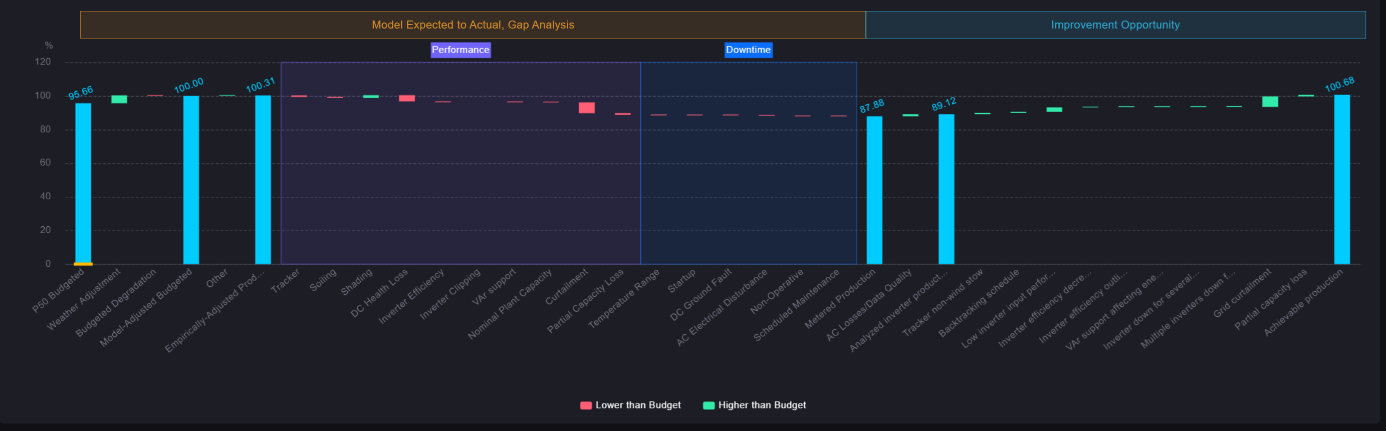Click the green Low inverter input performance bar
1386x431 pixels.
1054,109
